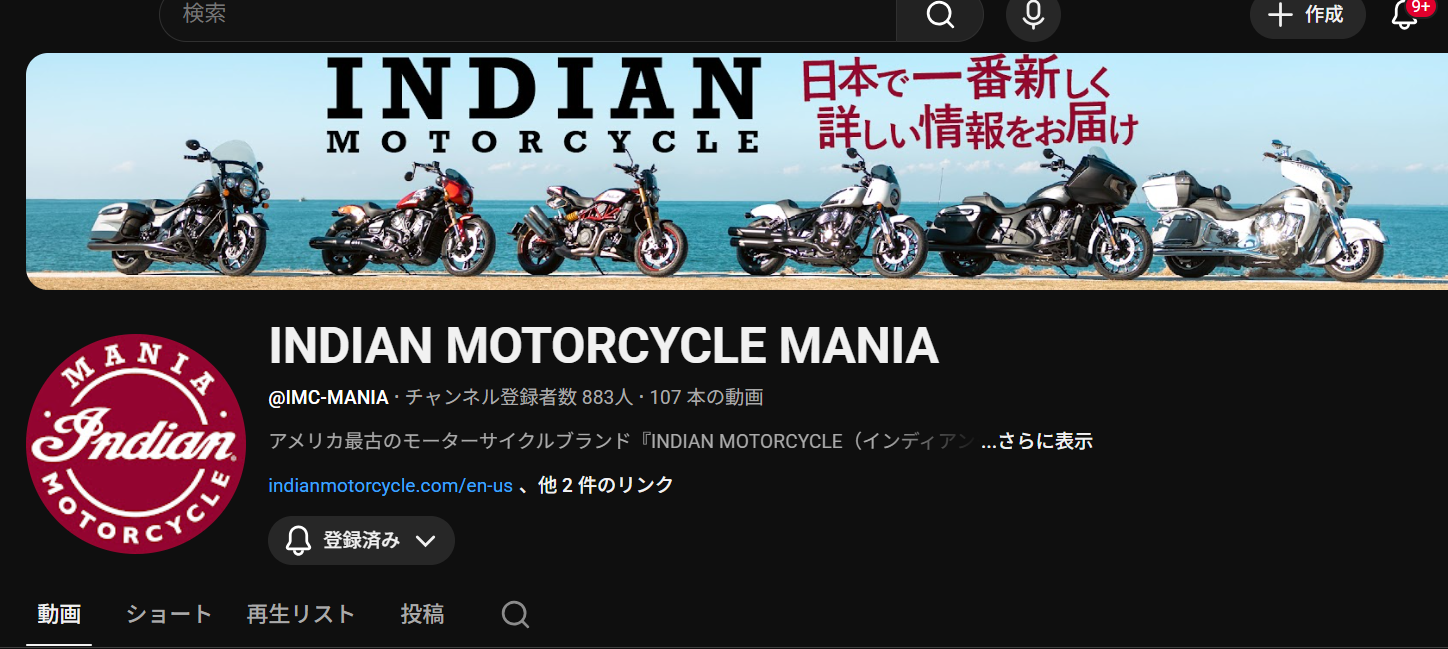Show more links via 他 2 件のリンク
The height and width of the screenshot is (649, 1448).
point(606,485)
